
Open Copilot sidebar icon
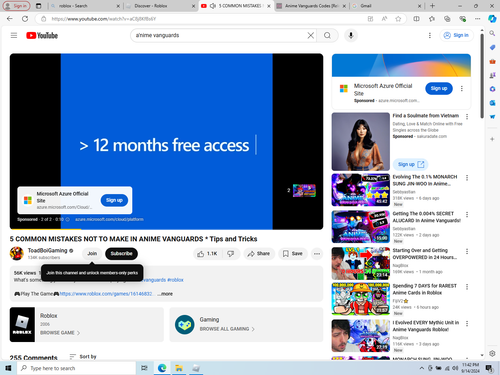click(492, 19)
